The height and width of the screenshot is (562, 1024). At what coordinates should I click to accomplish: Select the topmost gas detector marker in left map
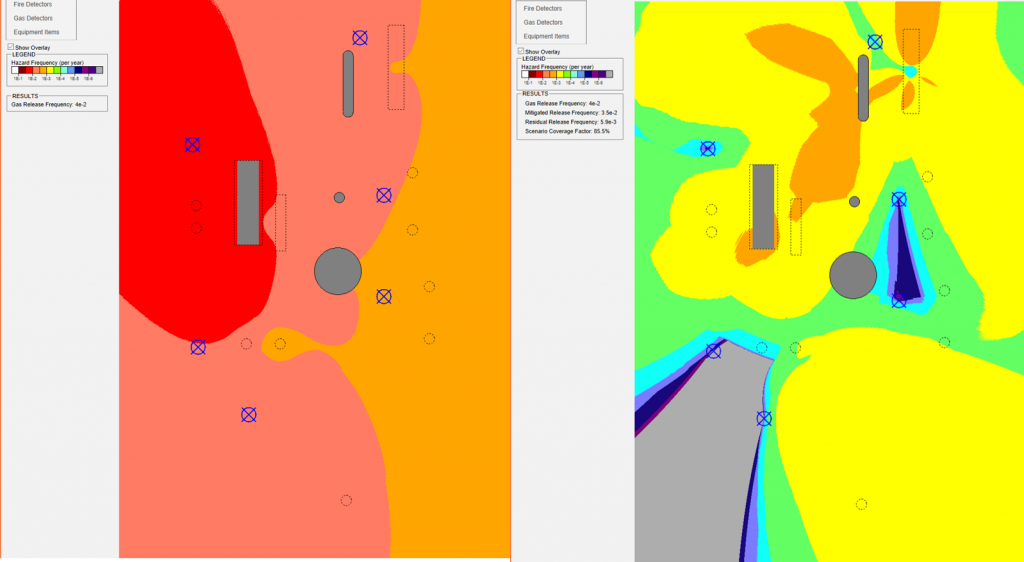360,37
